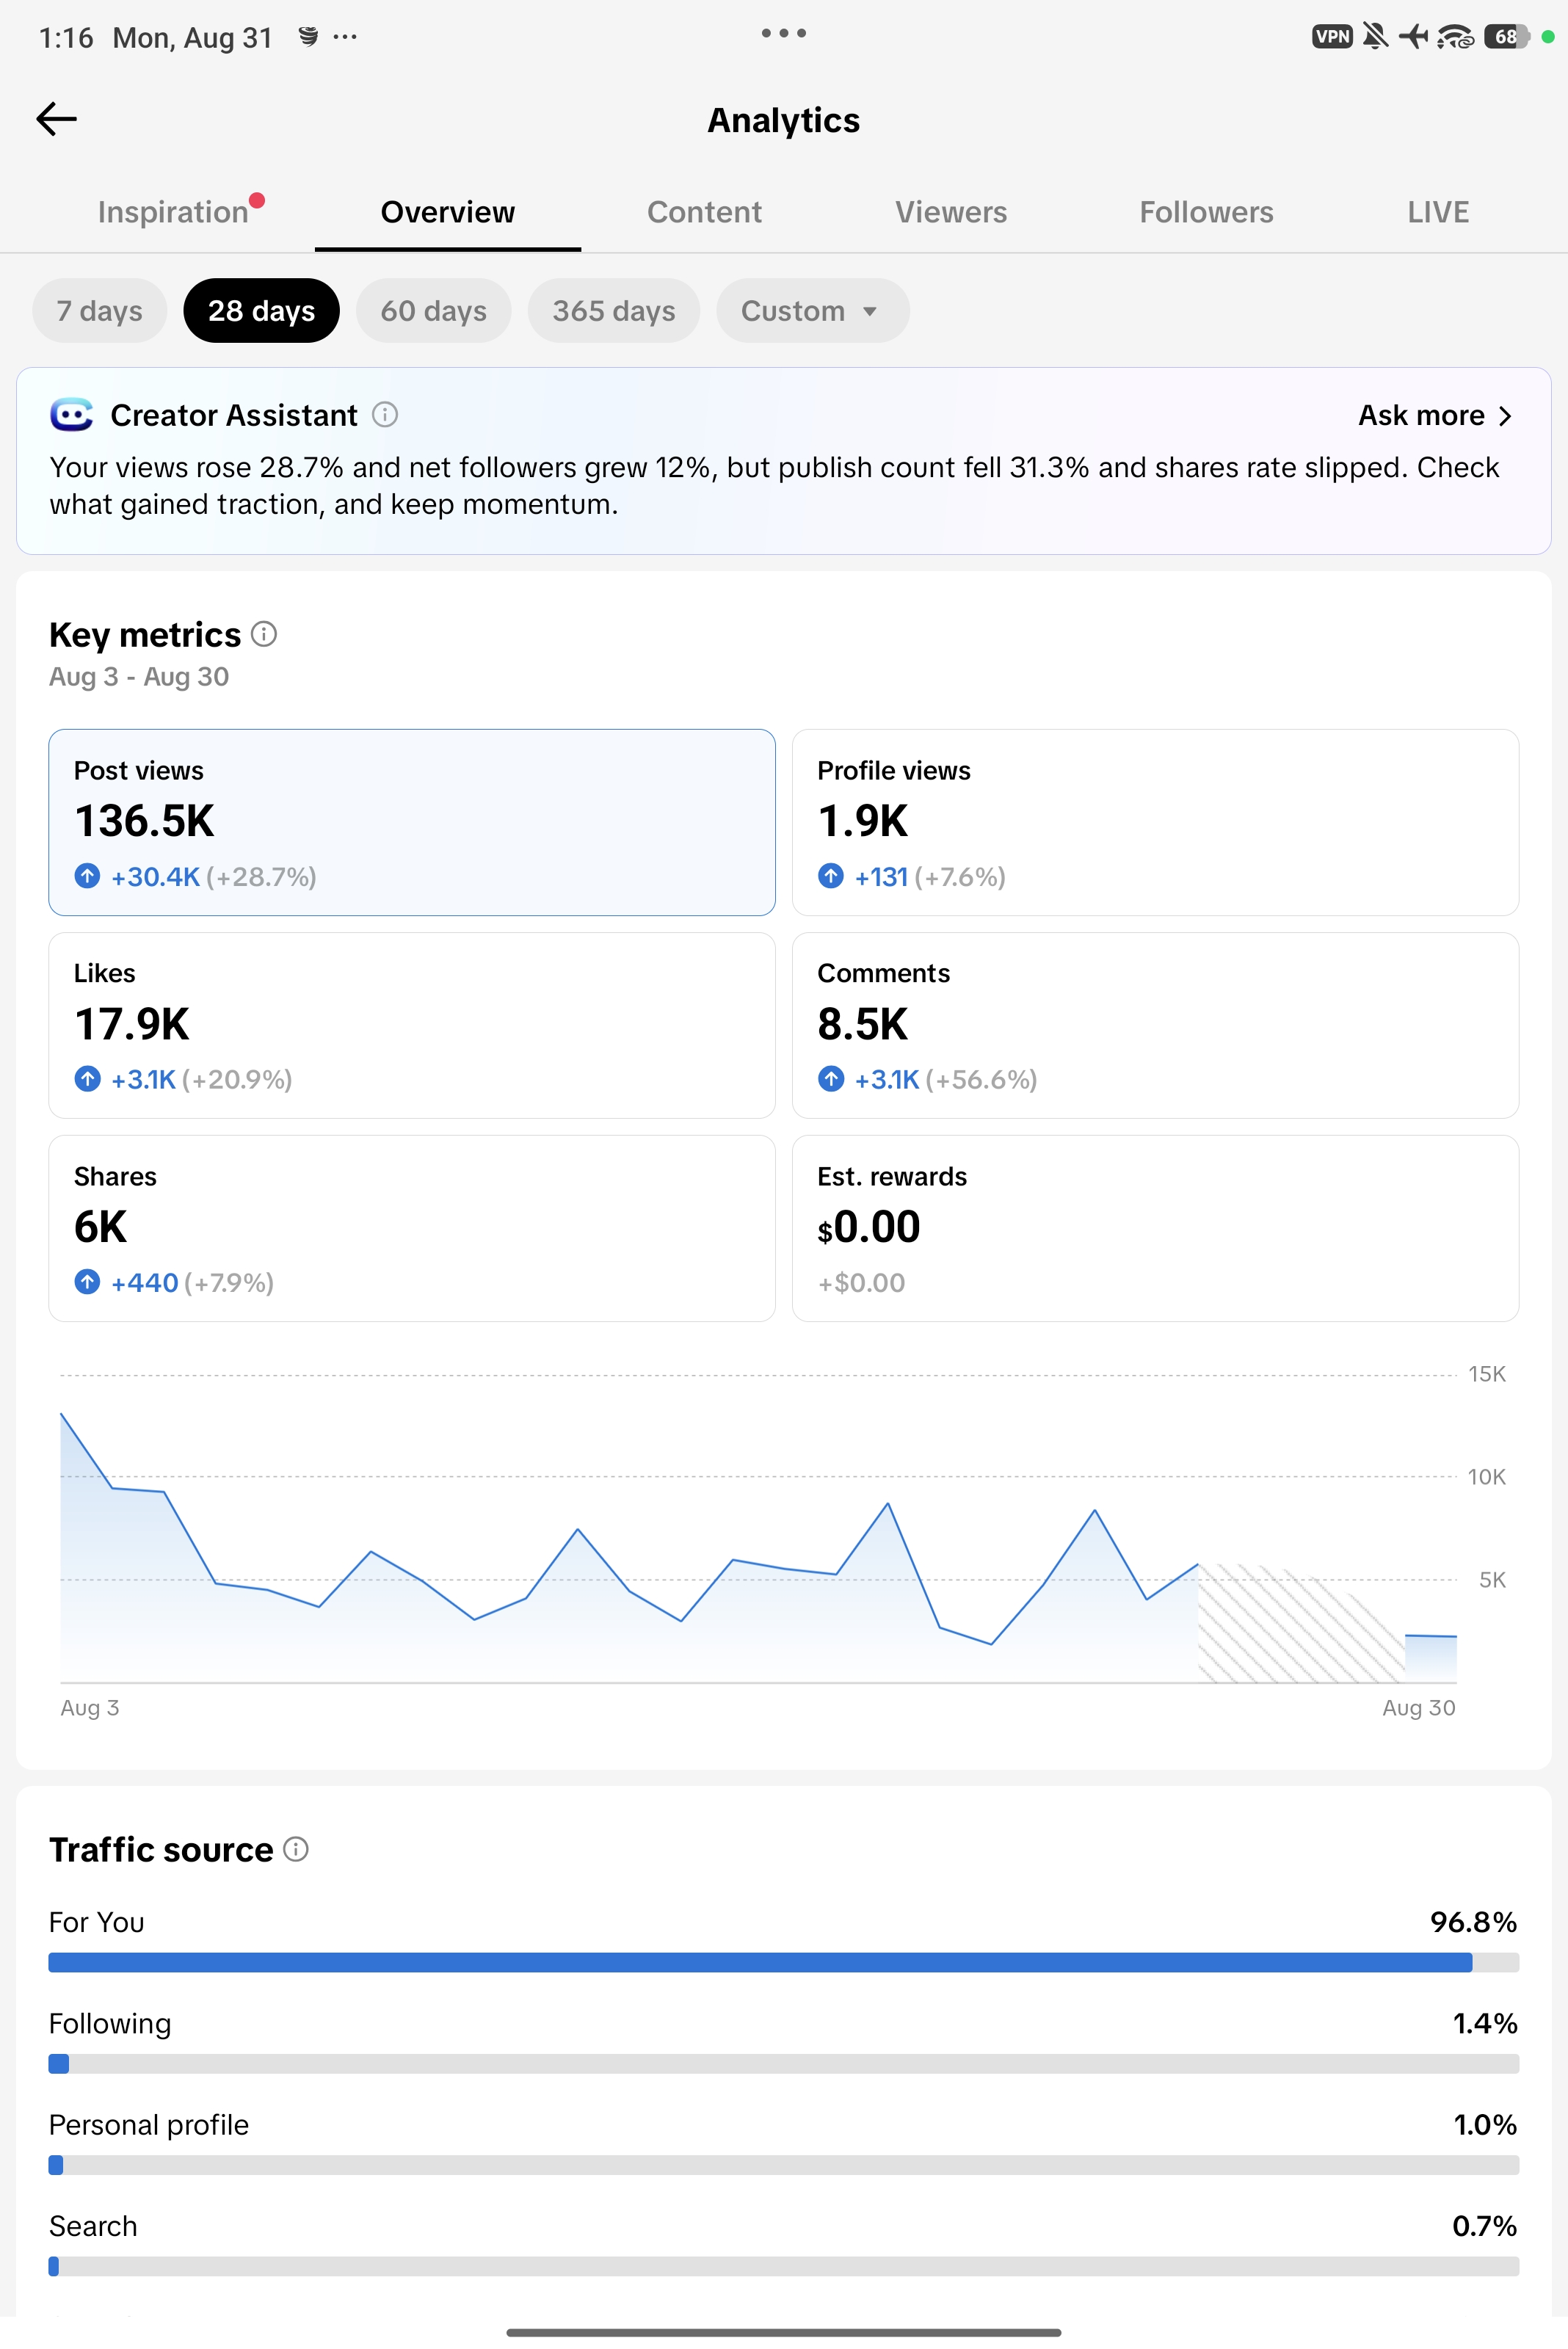This screenshot has width=1568, height=2349.
Task: Select the Comments metric card
Action: (x=1155, y=1026)
